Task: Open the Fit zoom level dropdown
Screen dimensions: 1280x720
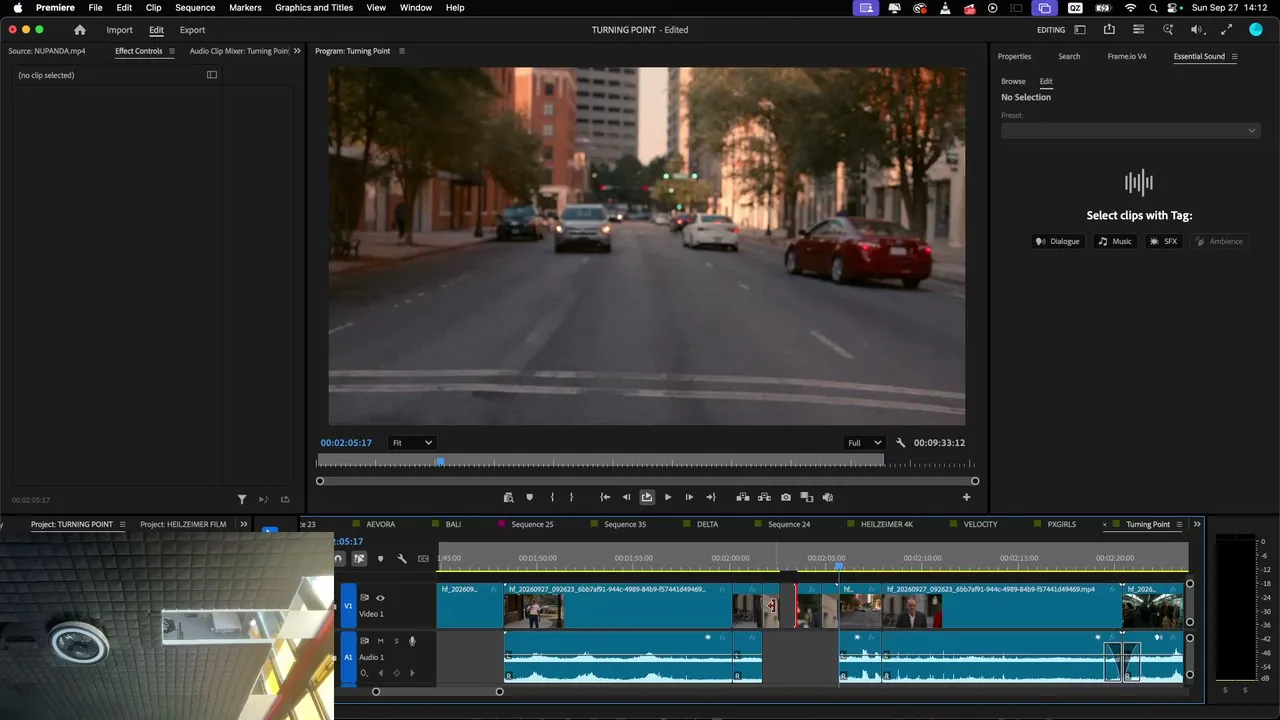Action: (412, 443)
